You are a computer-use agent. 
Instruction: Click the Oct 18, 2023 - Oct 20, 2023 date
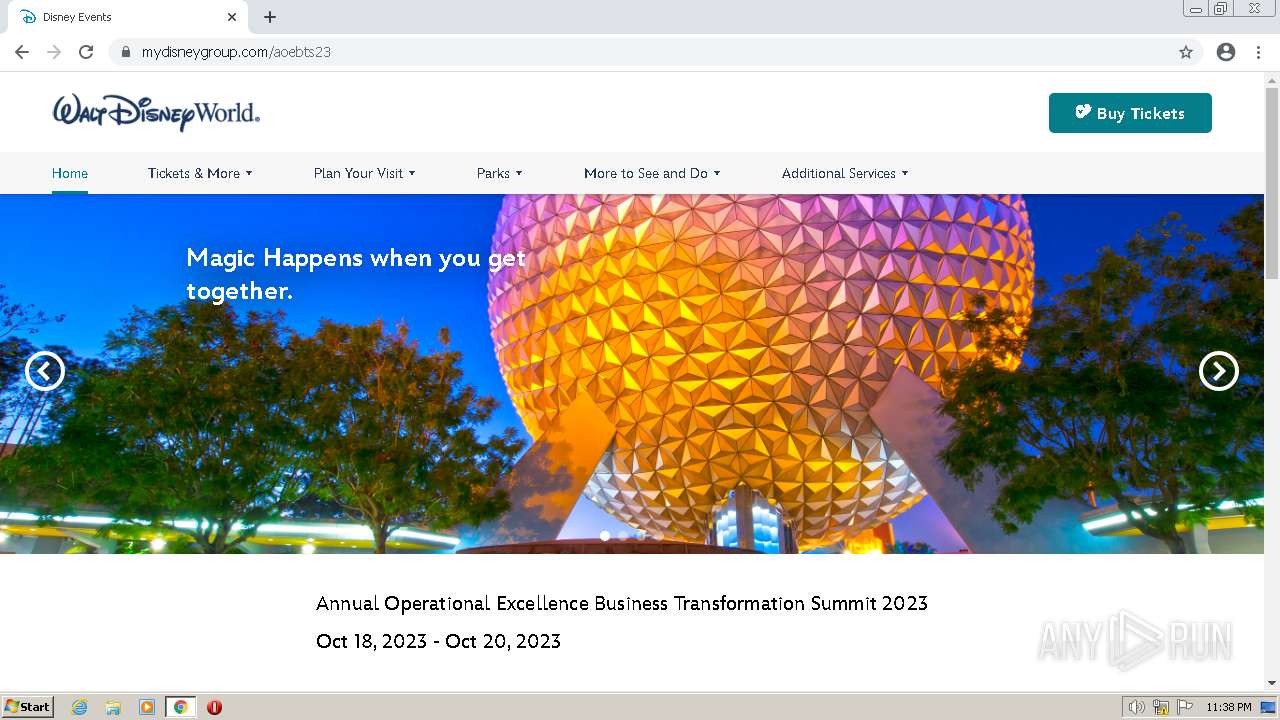tap(438, 641)
